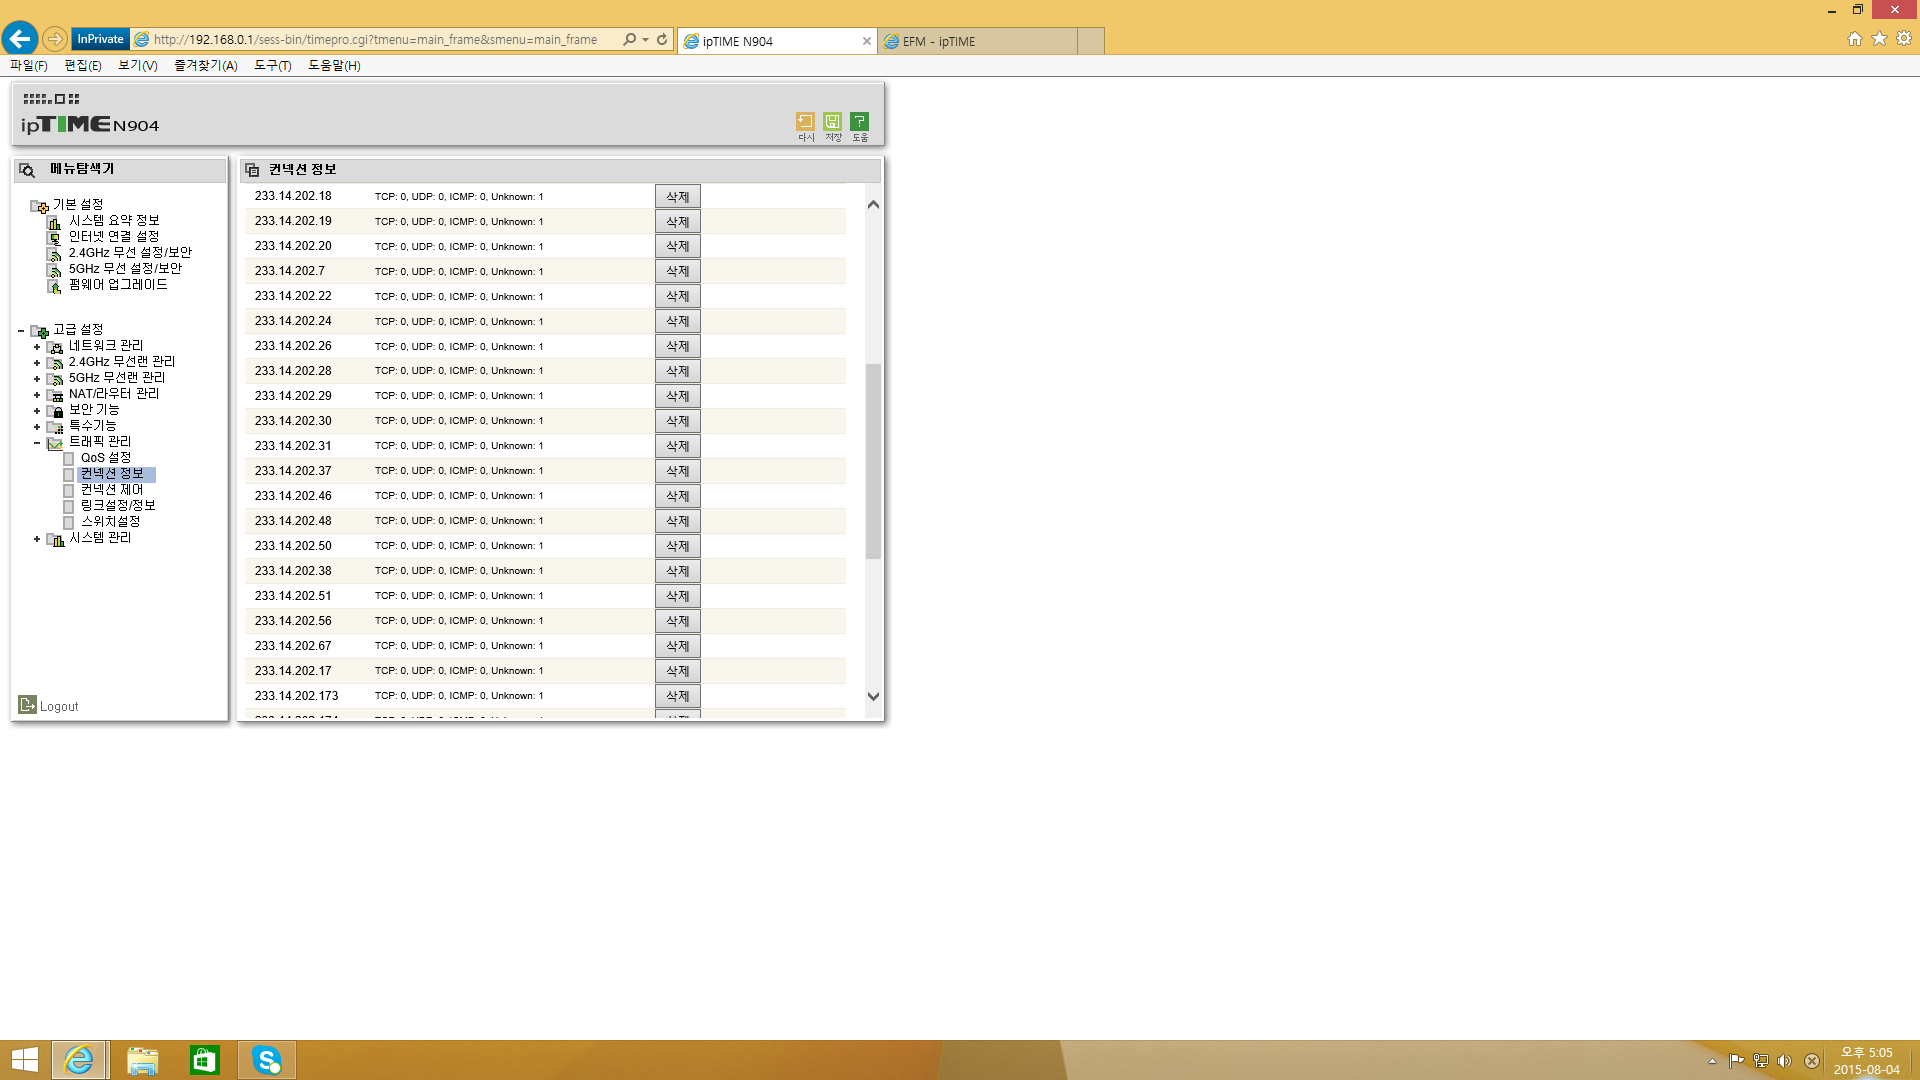Click the connection list scrollbar thumb
Screen dimensions: 1920x1080
tap(873, 461)
